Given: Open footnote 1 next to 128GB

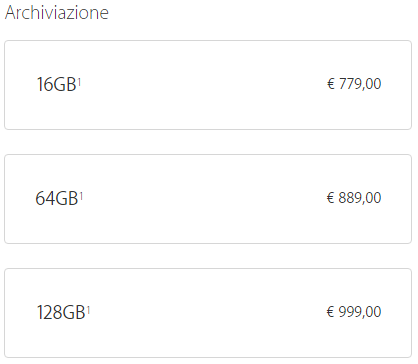Looking at the screenshot, I should [x=88, y=310].
